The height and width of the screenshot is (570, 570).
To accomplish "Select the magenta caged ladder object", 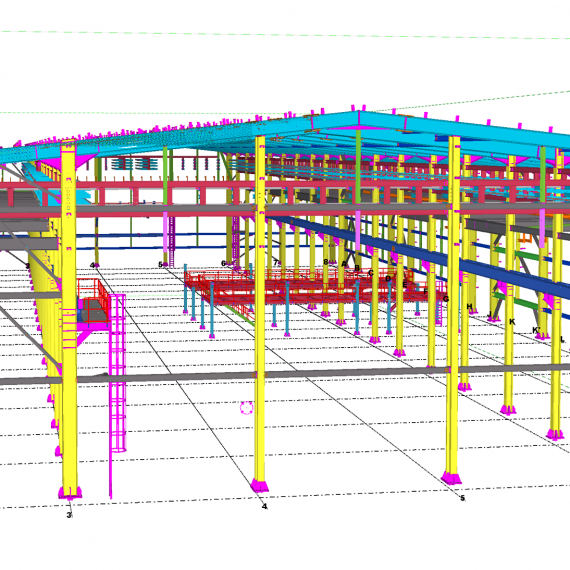I will [x=117, y=374].
